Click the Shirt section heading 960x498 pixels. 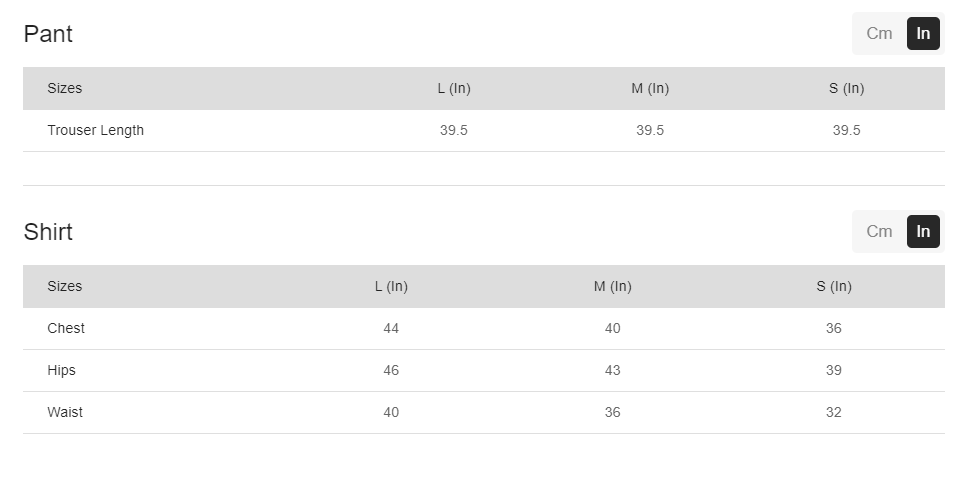(x=48, y=232)
